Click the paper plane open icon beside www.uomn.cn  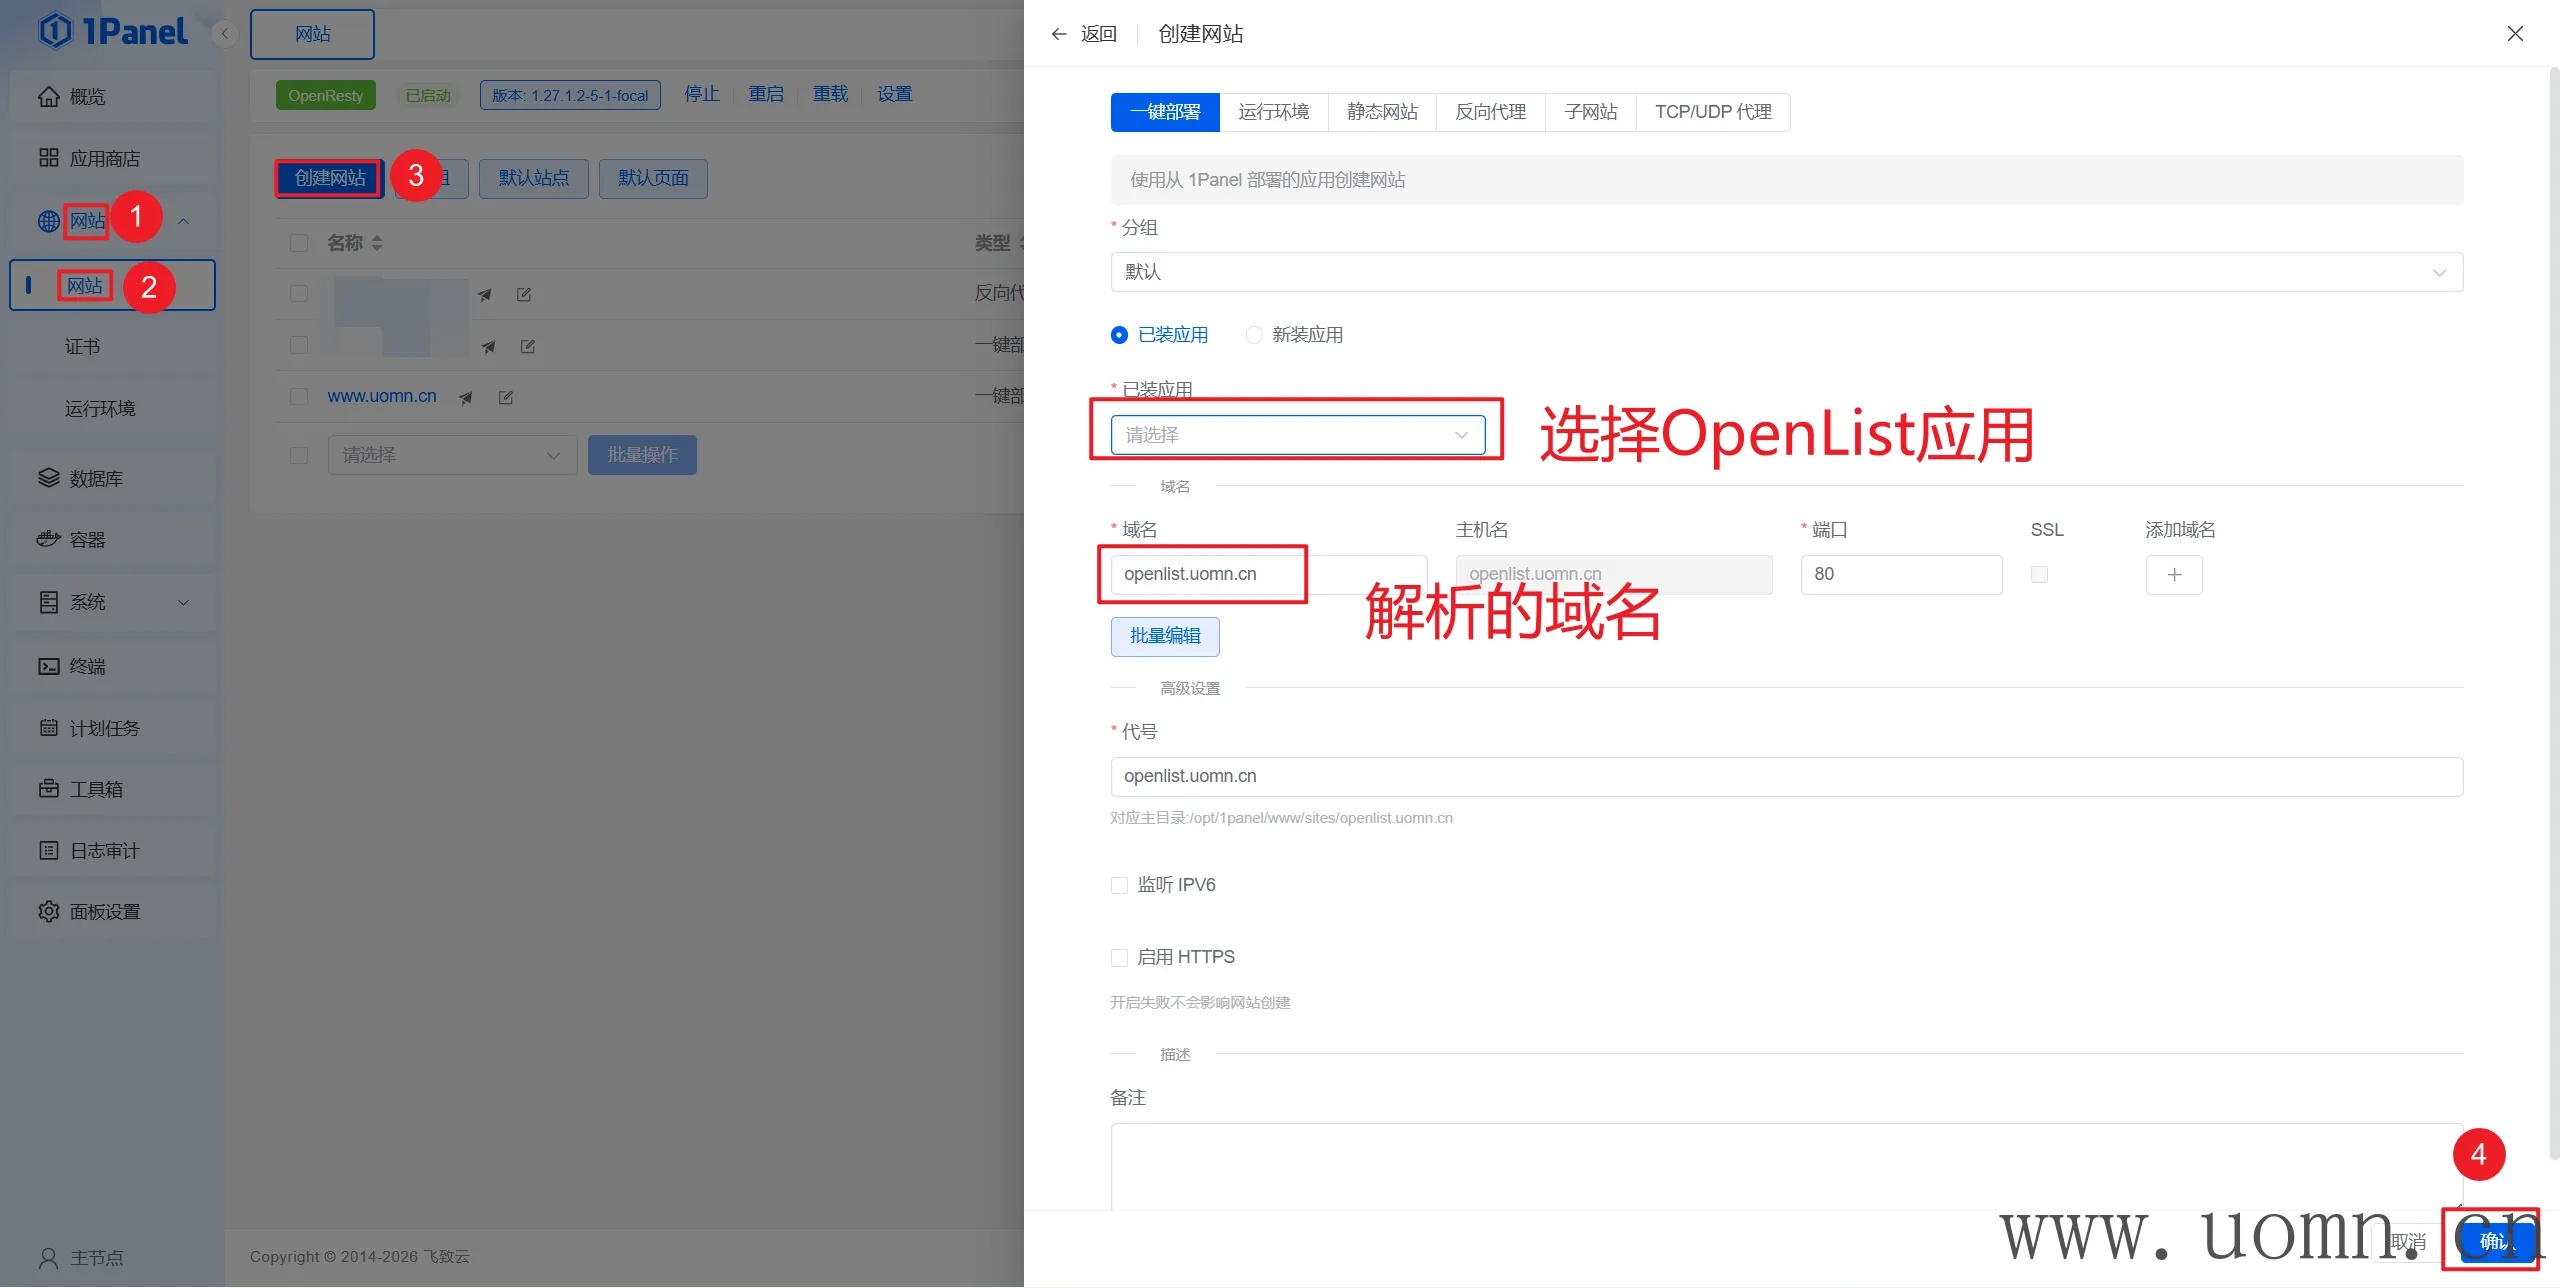coord(465,397)
